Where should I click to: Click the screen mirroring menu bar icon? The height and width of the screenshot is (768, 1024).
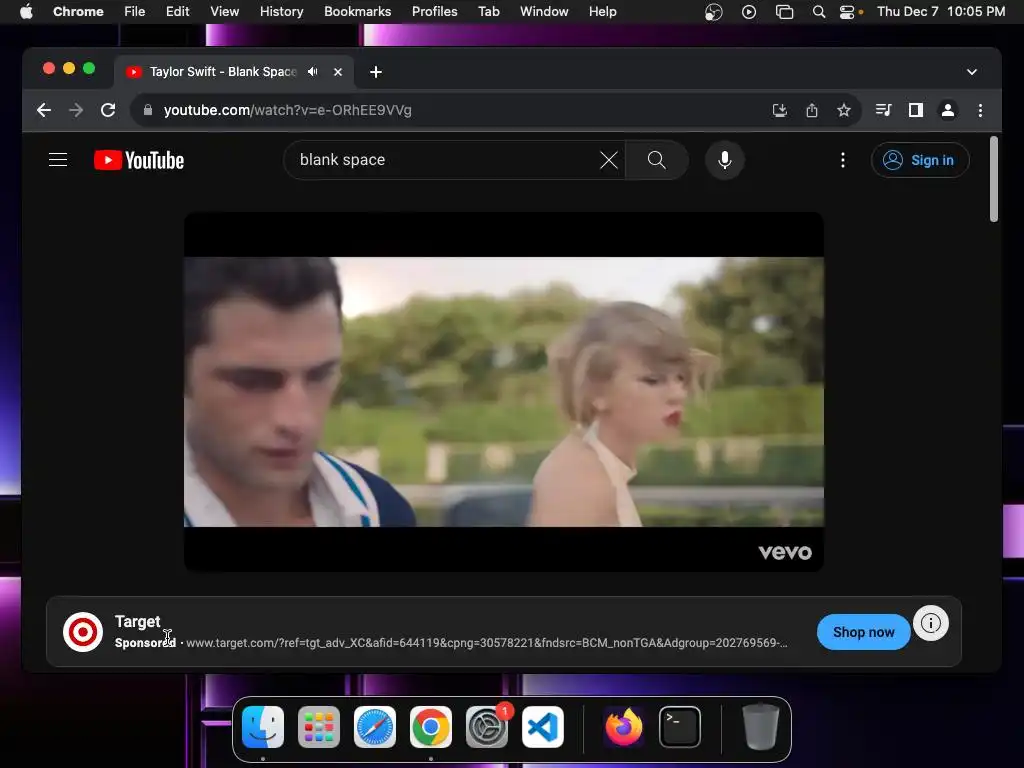(x=784, y=12)
